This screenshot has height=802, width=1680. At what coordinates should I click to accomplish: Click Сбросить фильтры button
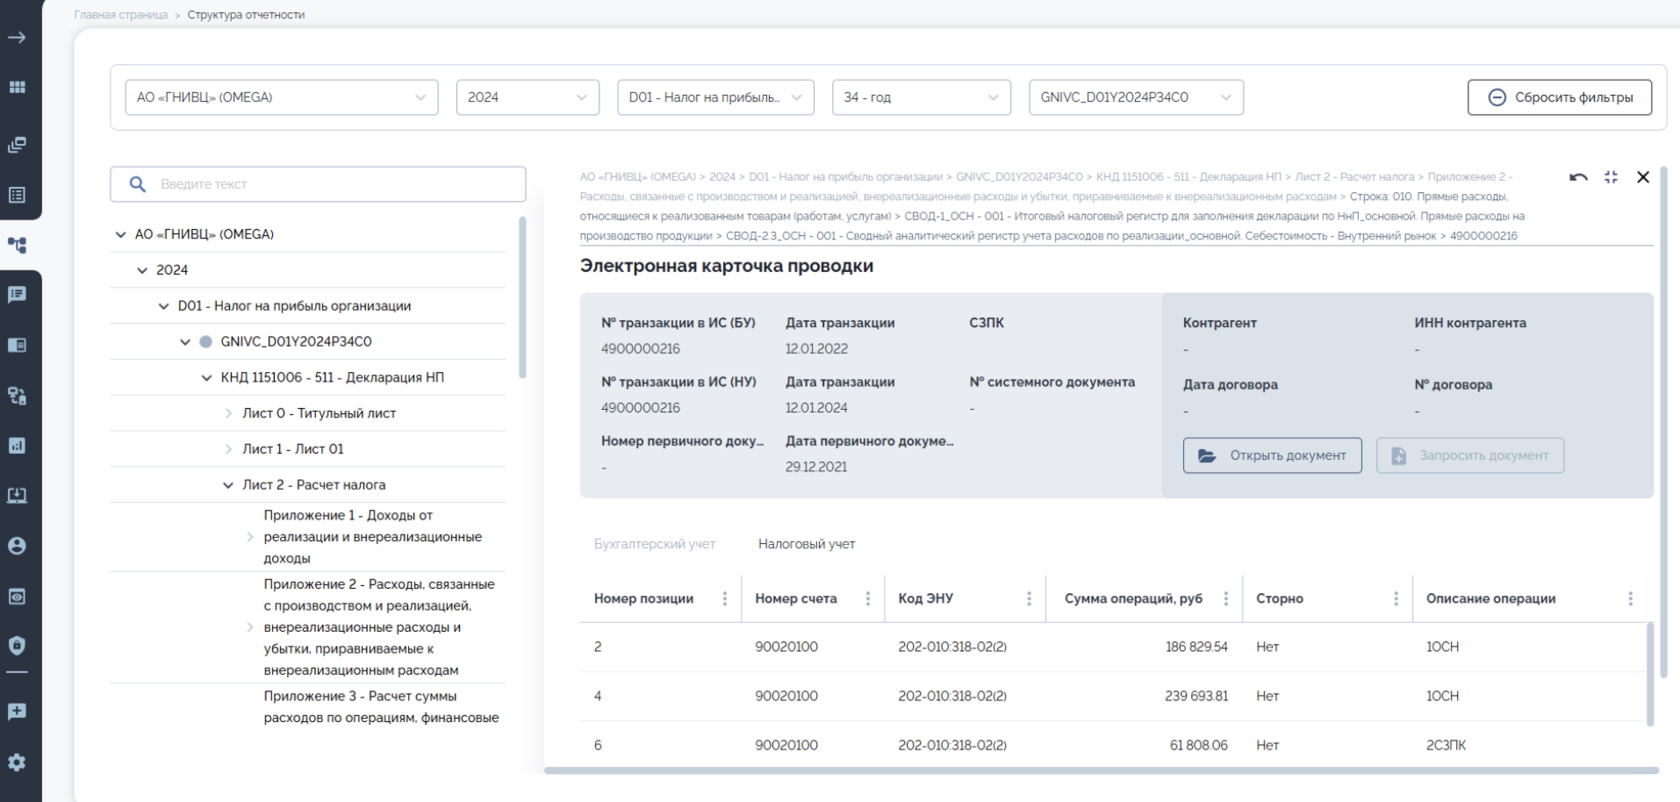click(x=1559, y=97)
